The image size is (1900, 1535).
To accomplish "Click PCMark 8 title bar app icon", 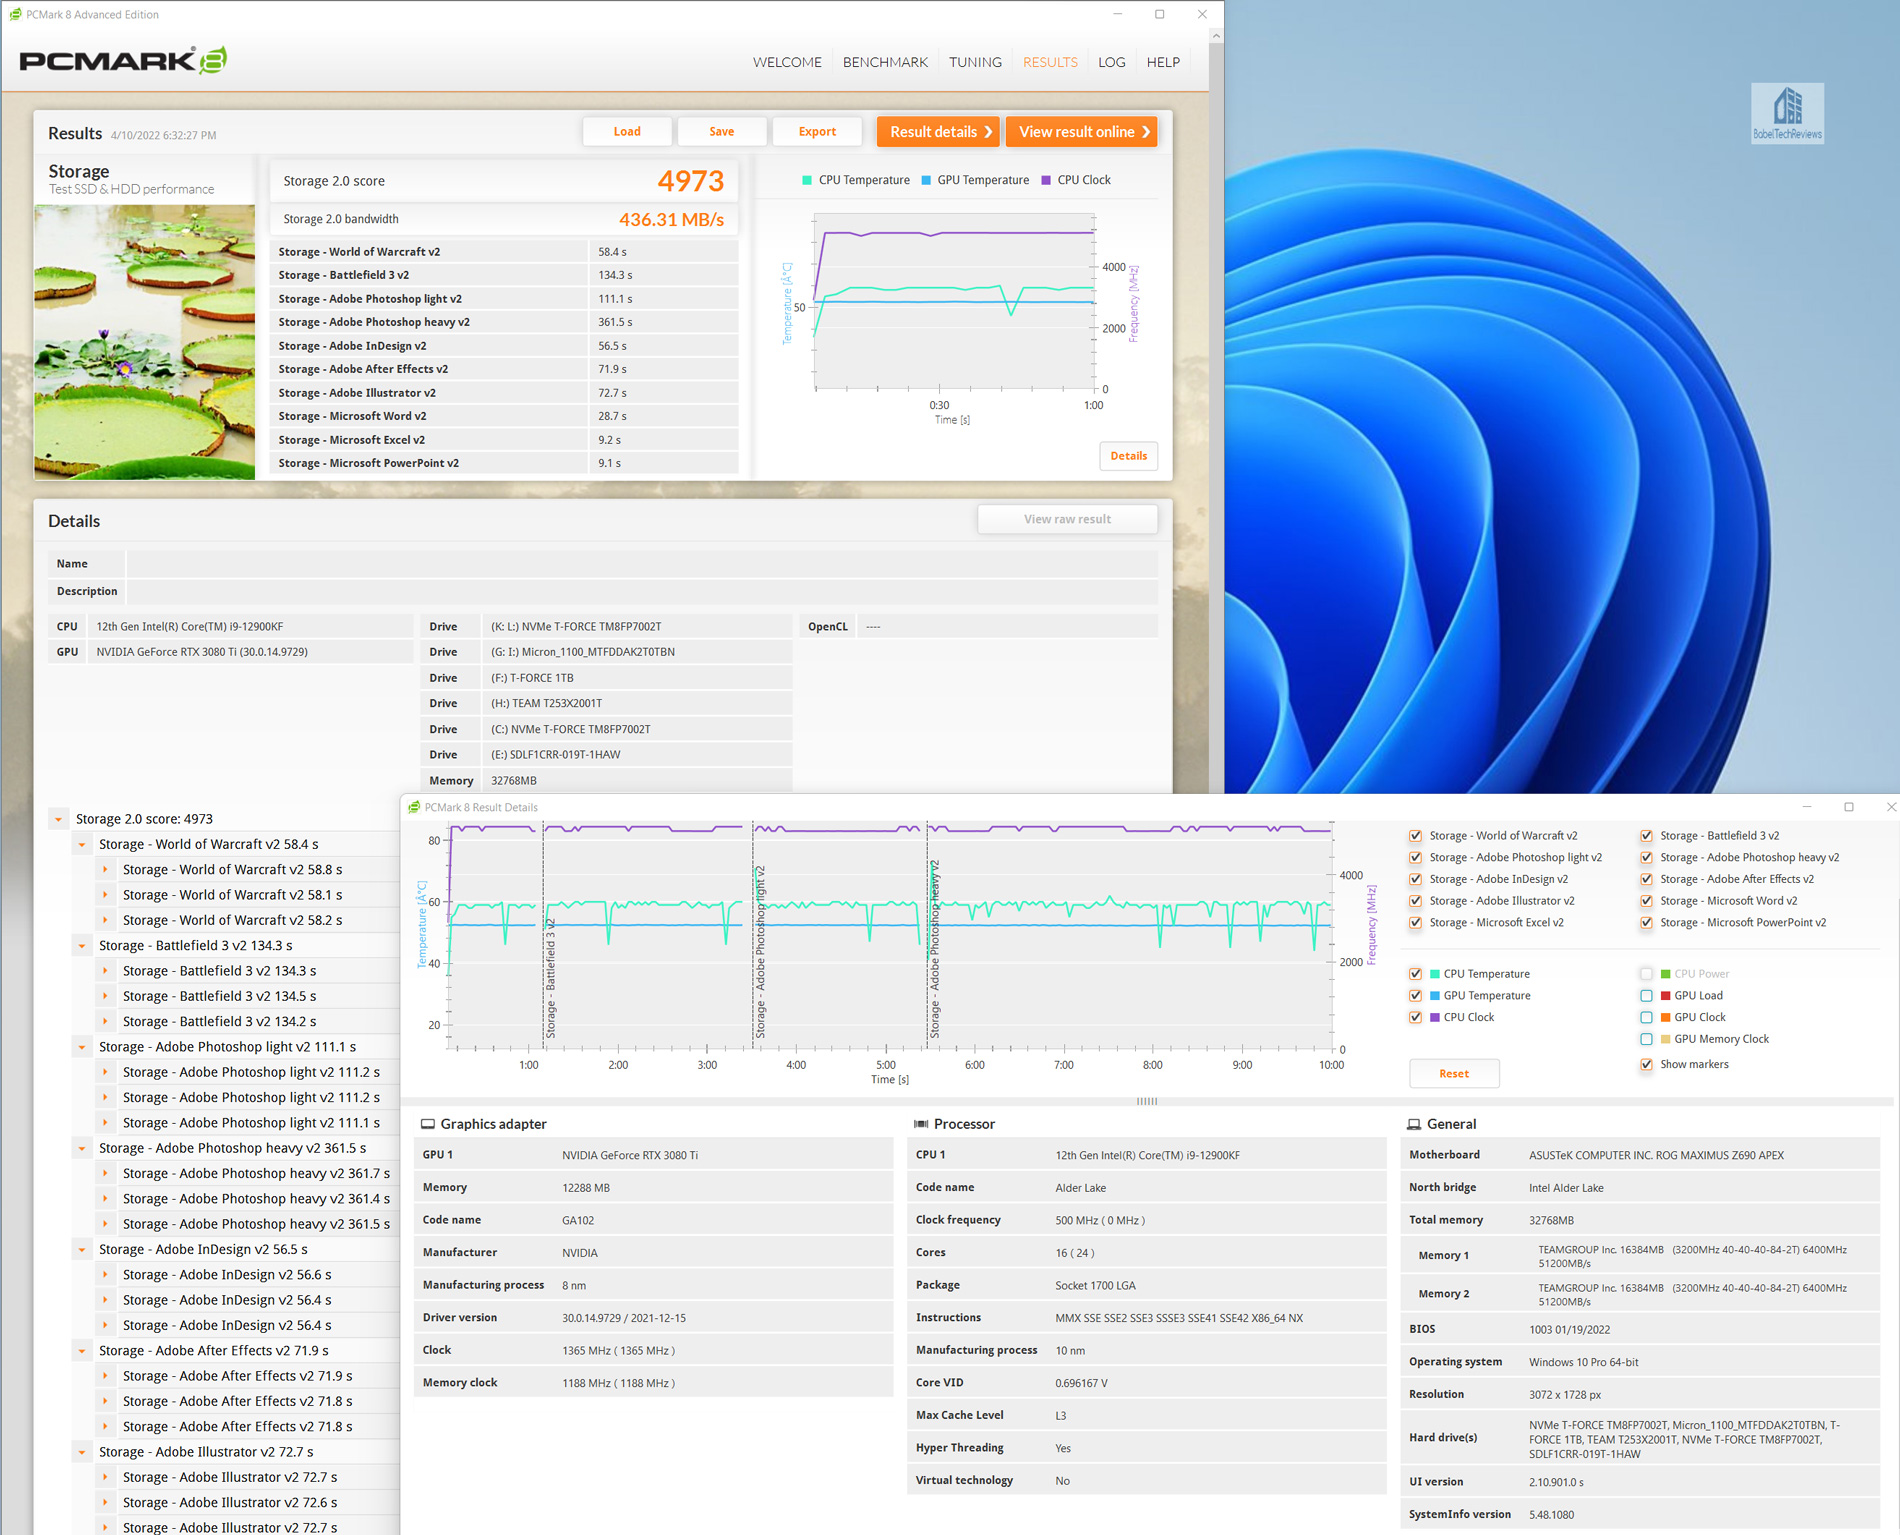I will (x=15, y=14).
